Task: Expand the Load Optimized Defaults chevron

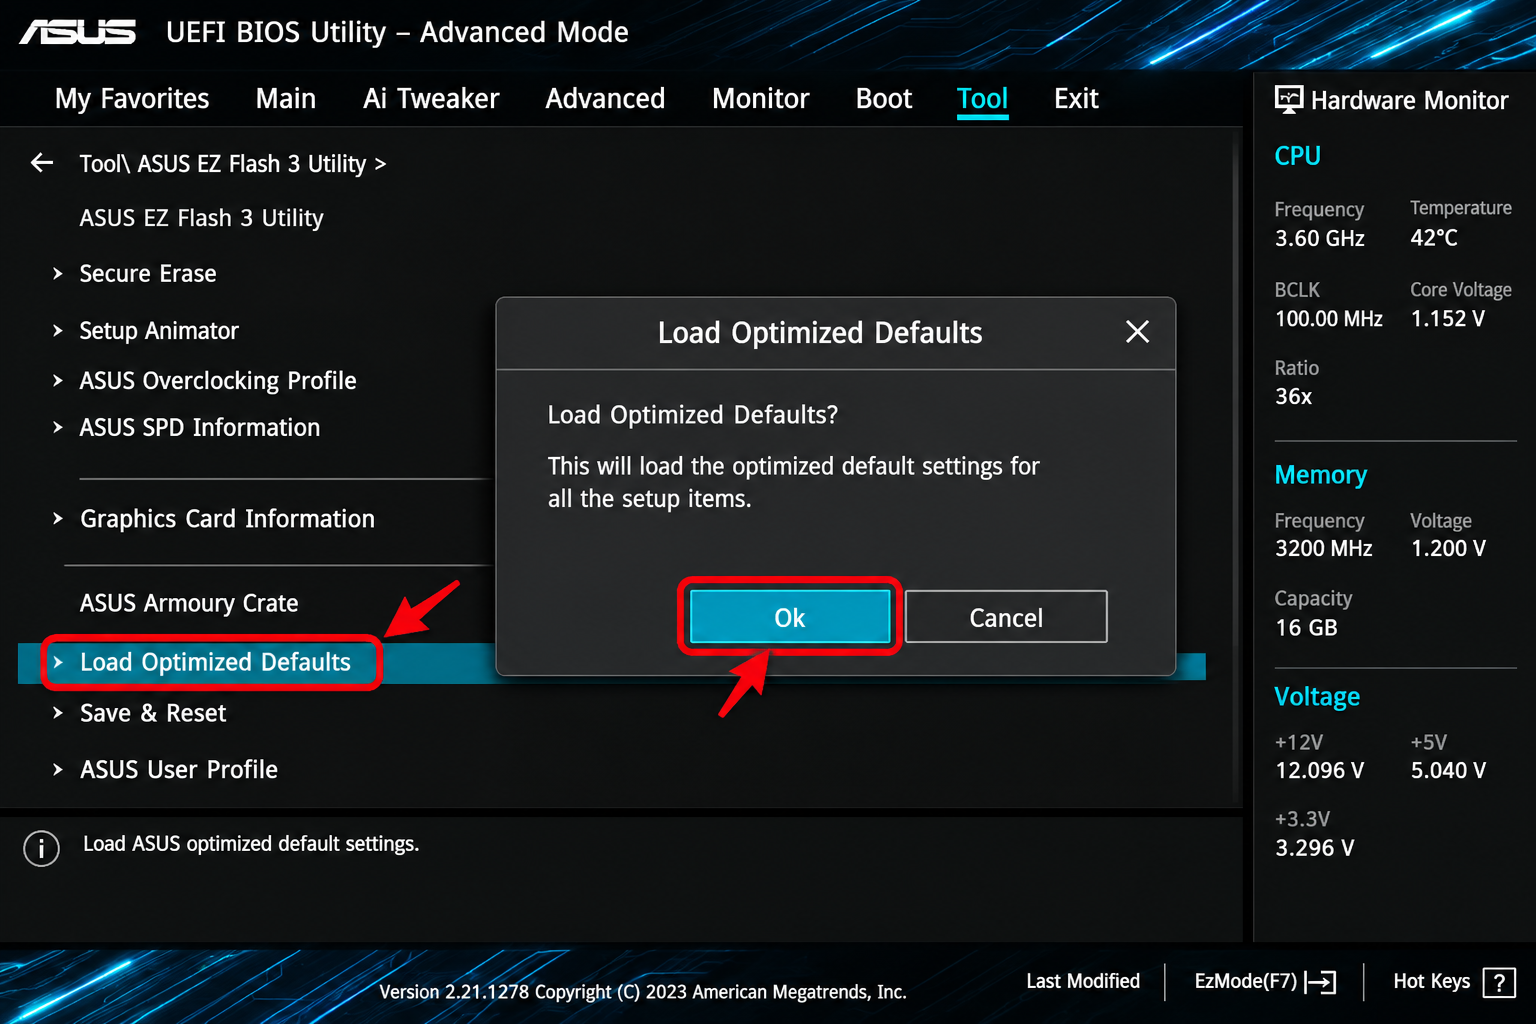Action: coord(58,663)
